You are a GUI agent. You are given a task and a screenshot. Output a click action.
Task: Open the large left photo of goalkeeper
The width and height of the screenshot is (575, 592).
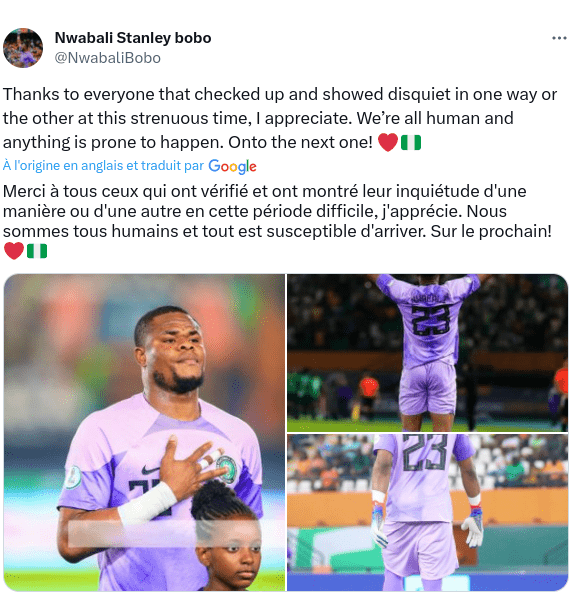point(144,432)
